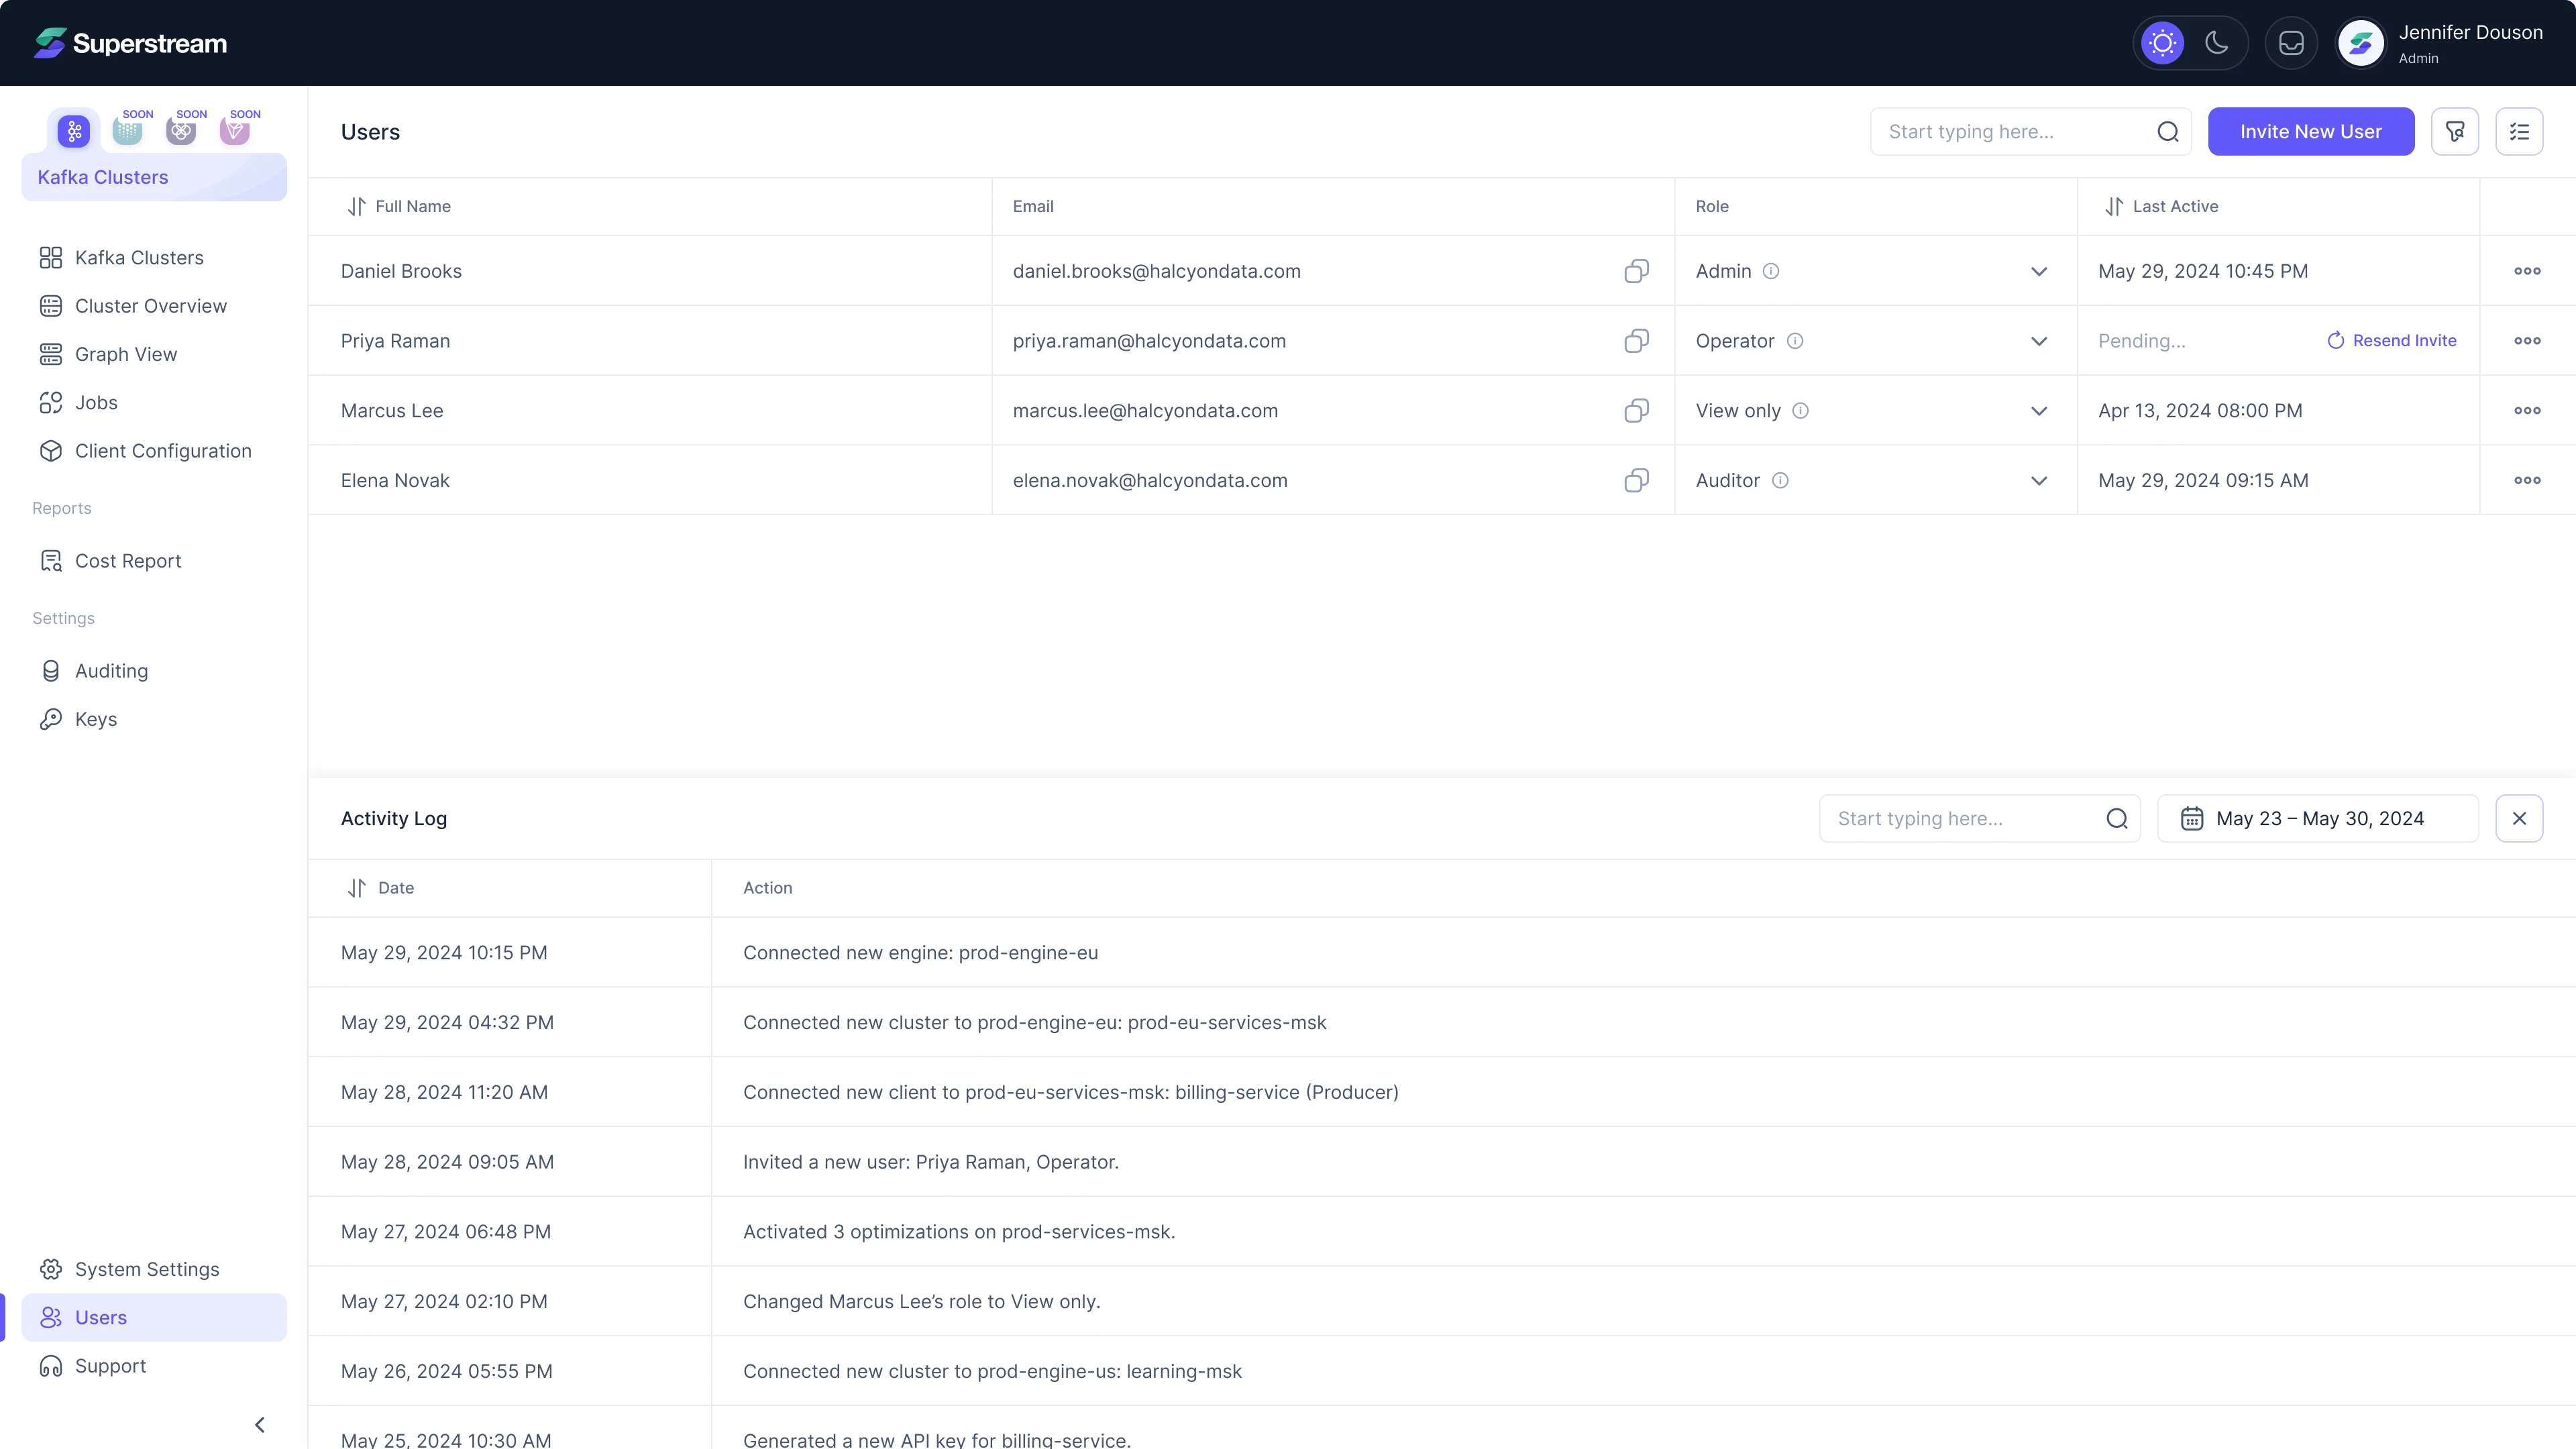The width and height of the screenshot is (2576, 1449).
Task: Click the Users search field
Action: click(2031, 131)
